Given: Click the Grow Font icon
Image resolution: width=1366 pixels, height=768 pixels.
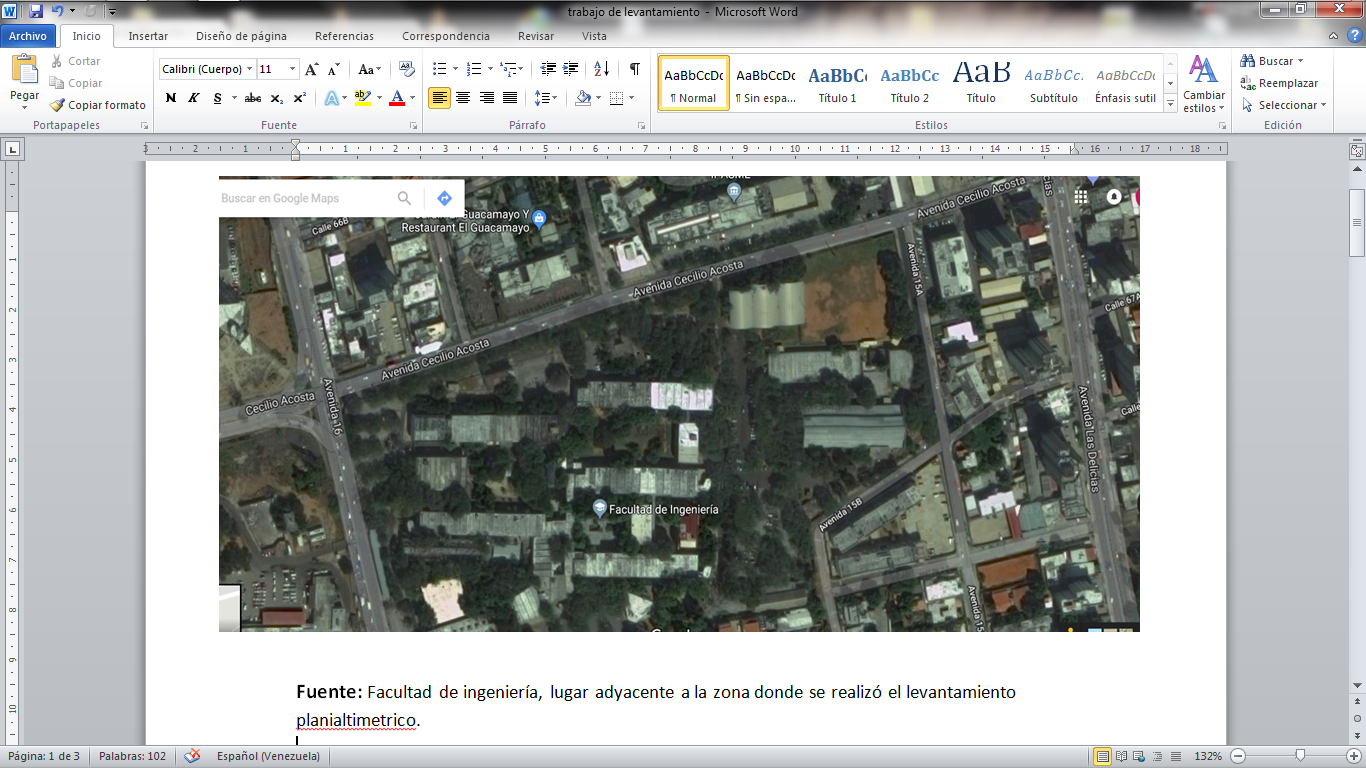Looking at the screenshot, I should pos(312,69).
